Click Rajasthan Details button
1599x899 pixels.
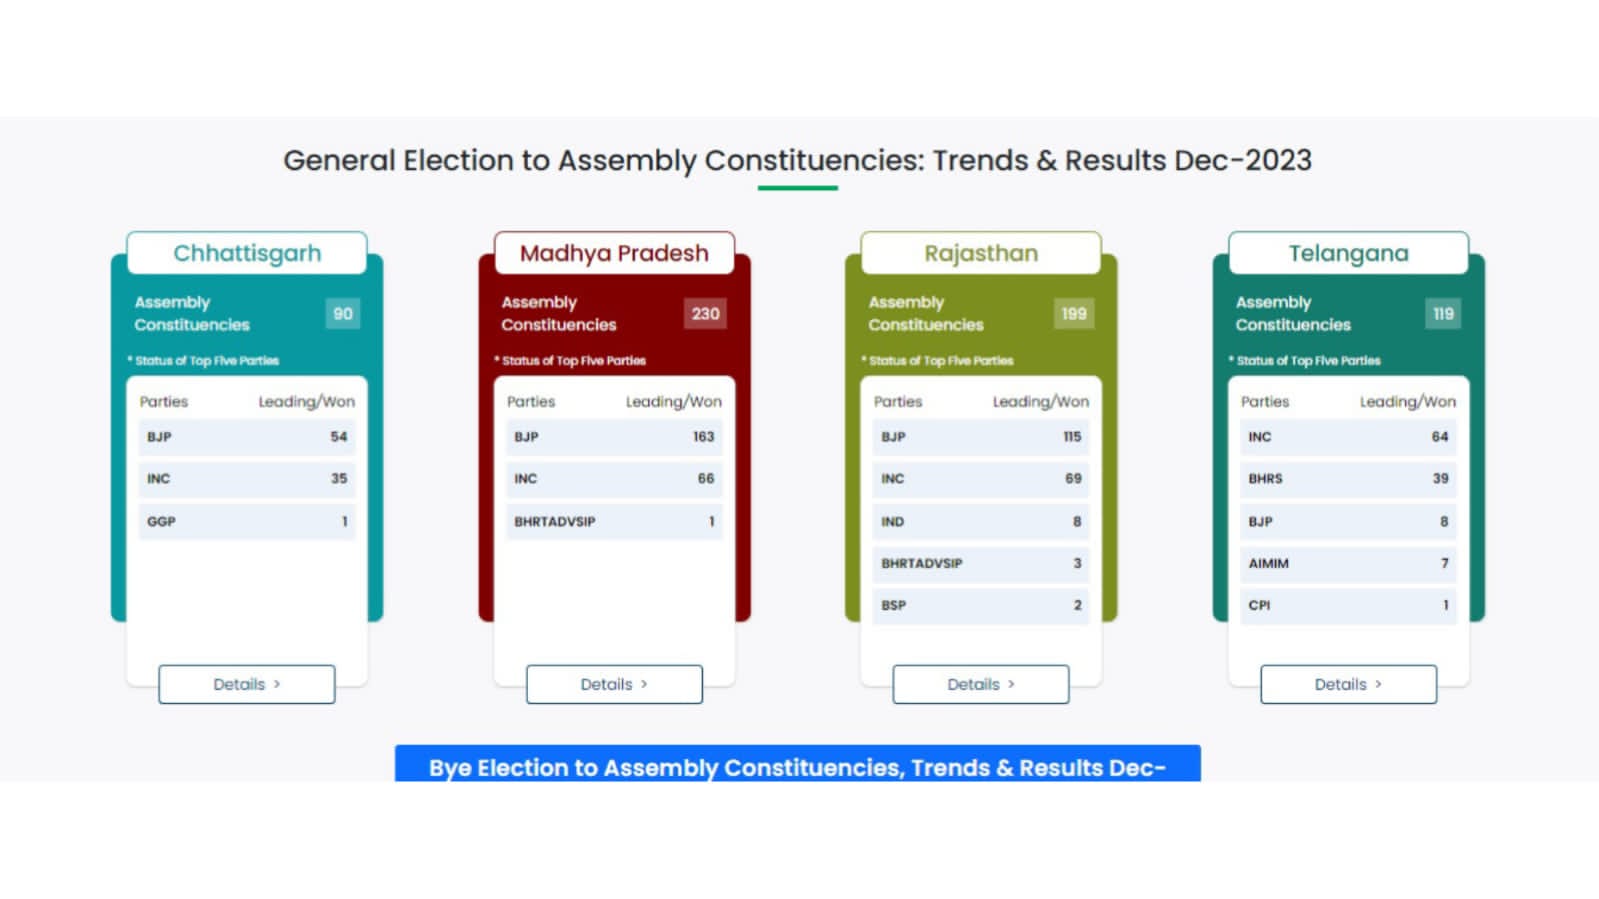[980, 684]
